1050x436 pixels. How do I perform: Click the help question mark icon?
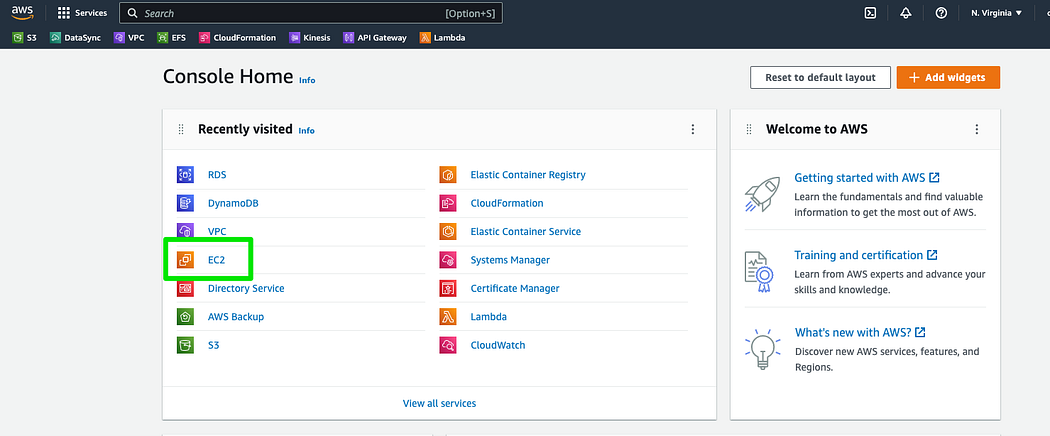coord(941,13)
